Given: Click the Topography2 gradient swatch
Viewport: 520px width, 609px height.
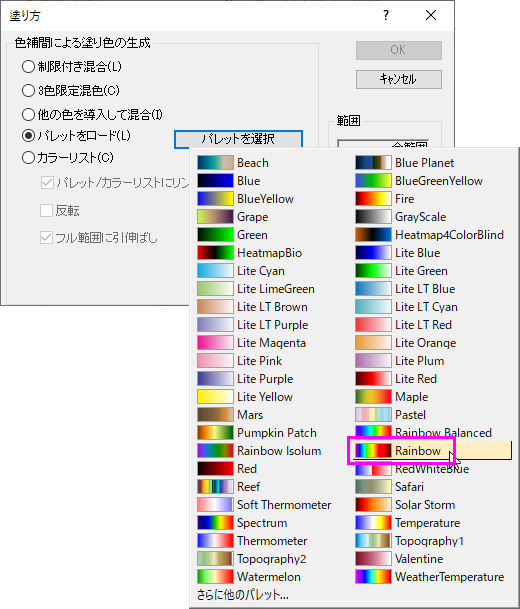Looking at the screenshot, I should point(215,559).
